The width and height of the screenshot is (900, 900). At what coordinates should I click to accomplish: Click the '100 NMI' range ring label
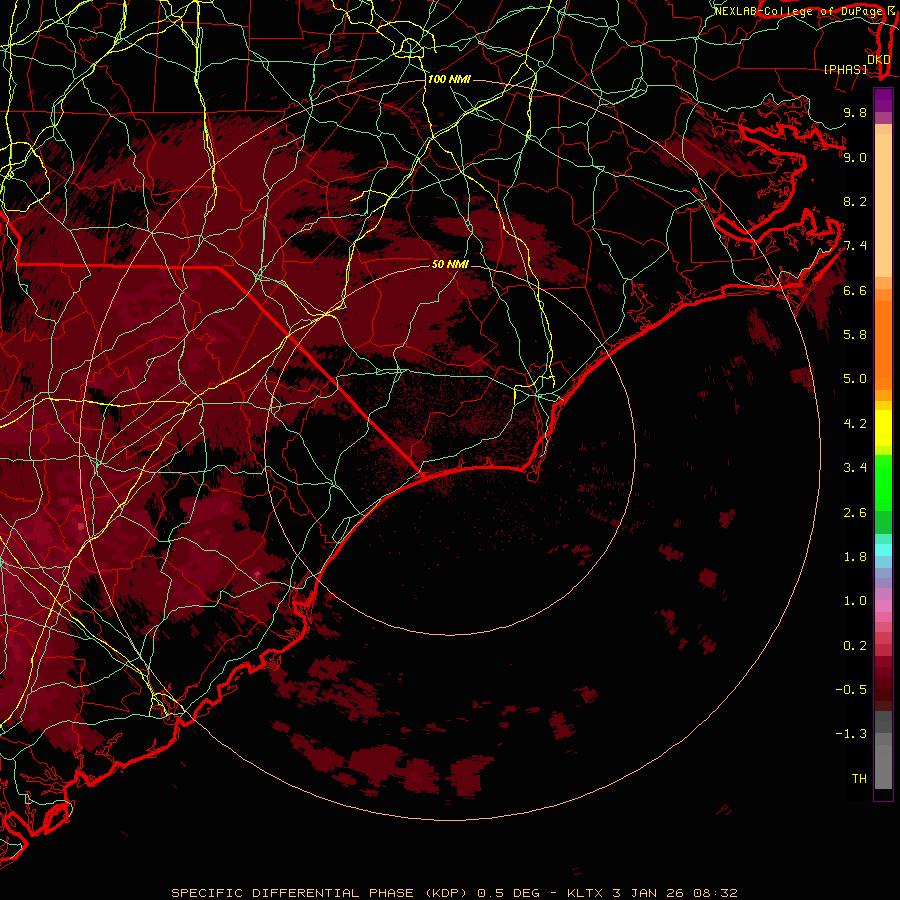[449, 79]
